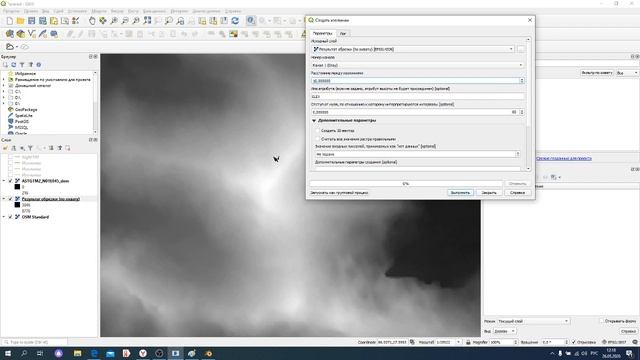640x360 pixels.
Task: Open the Project menu
Action: click(x=11, y=11)
